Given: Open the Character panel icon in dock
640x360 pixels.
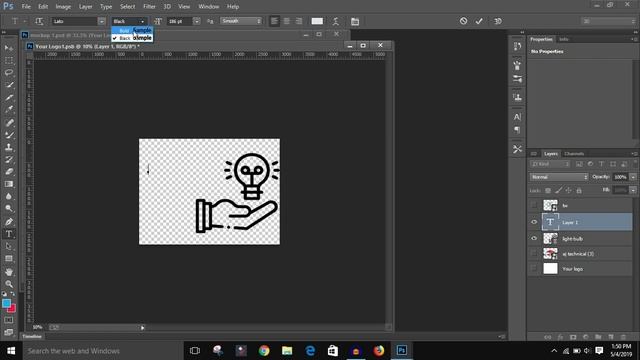Looking at the screenshot, I should tap(517, 117).
